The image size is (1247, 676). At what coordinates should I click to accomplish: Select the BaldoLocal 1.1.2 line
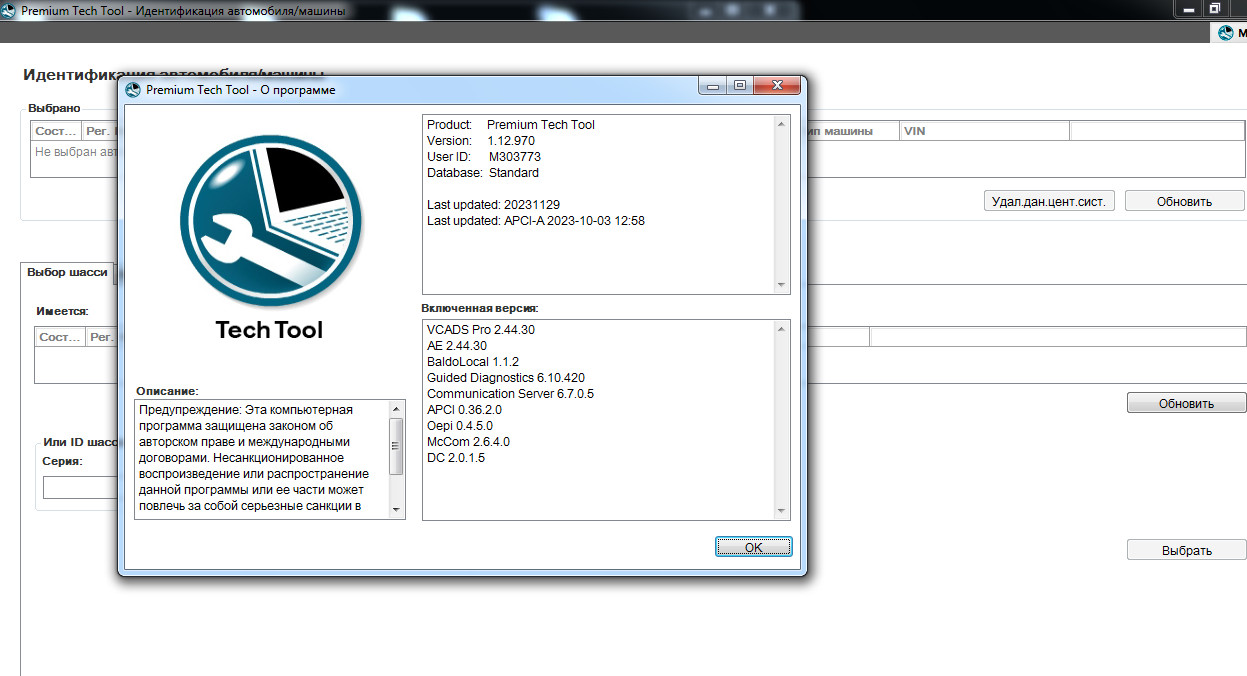point(473,361)
